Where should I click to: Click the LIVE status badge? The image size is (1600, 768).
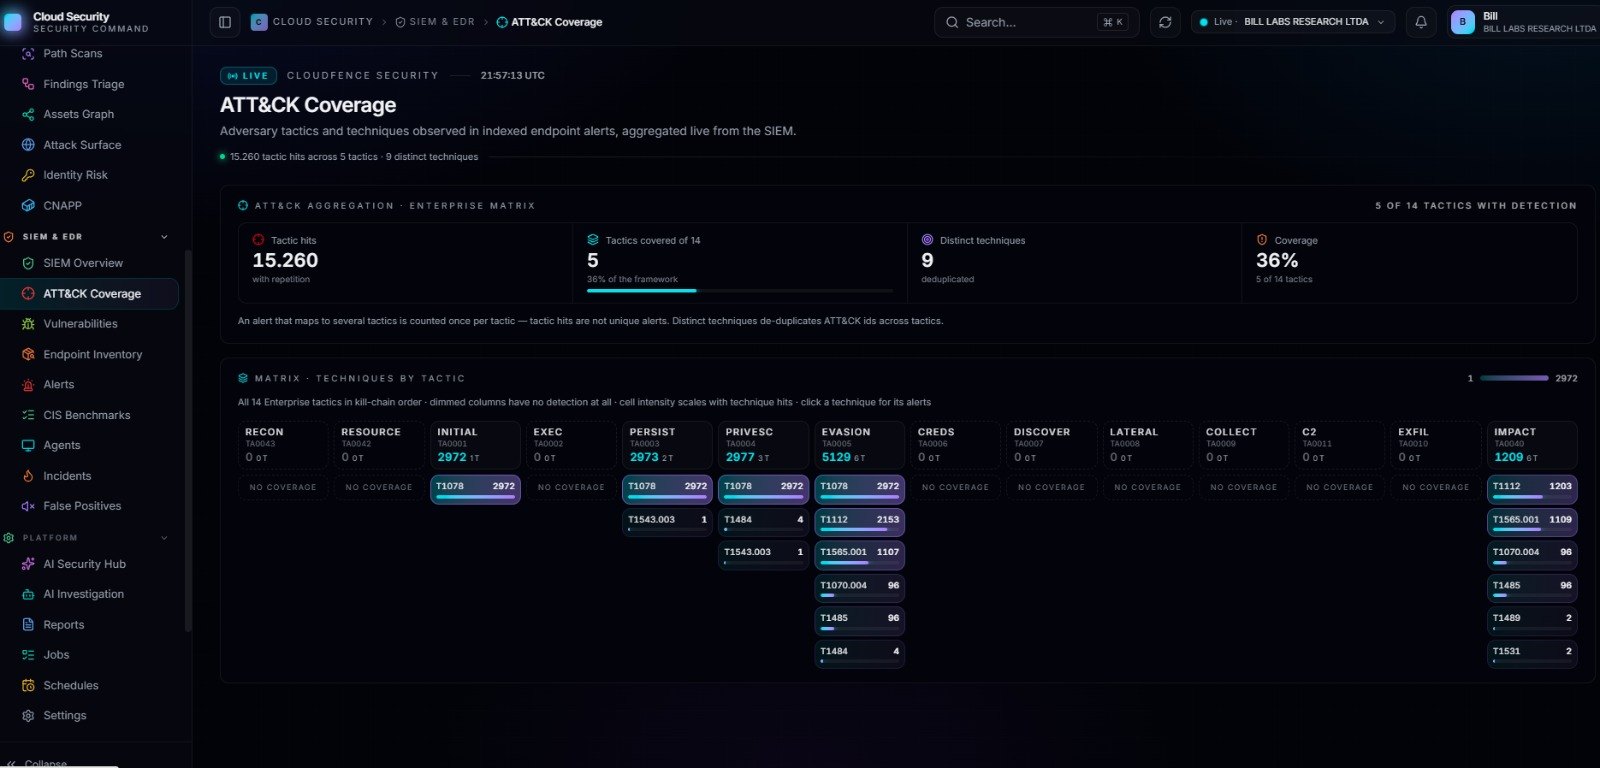[x=248, y=76]
